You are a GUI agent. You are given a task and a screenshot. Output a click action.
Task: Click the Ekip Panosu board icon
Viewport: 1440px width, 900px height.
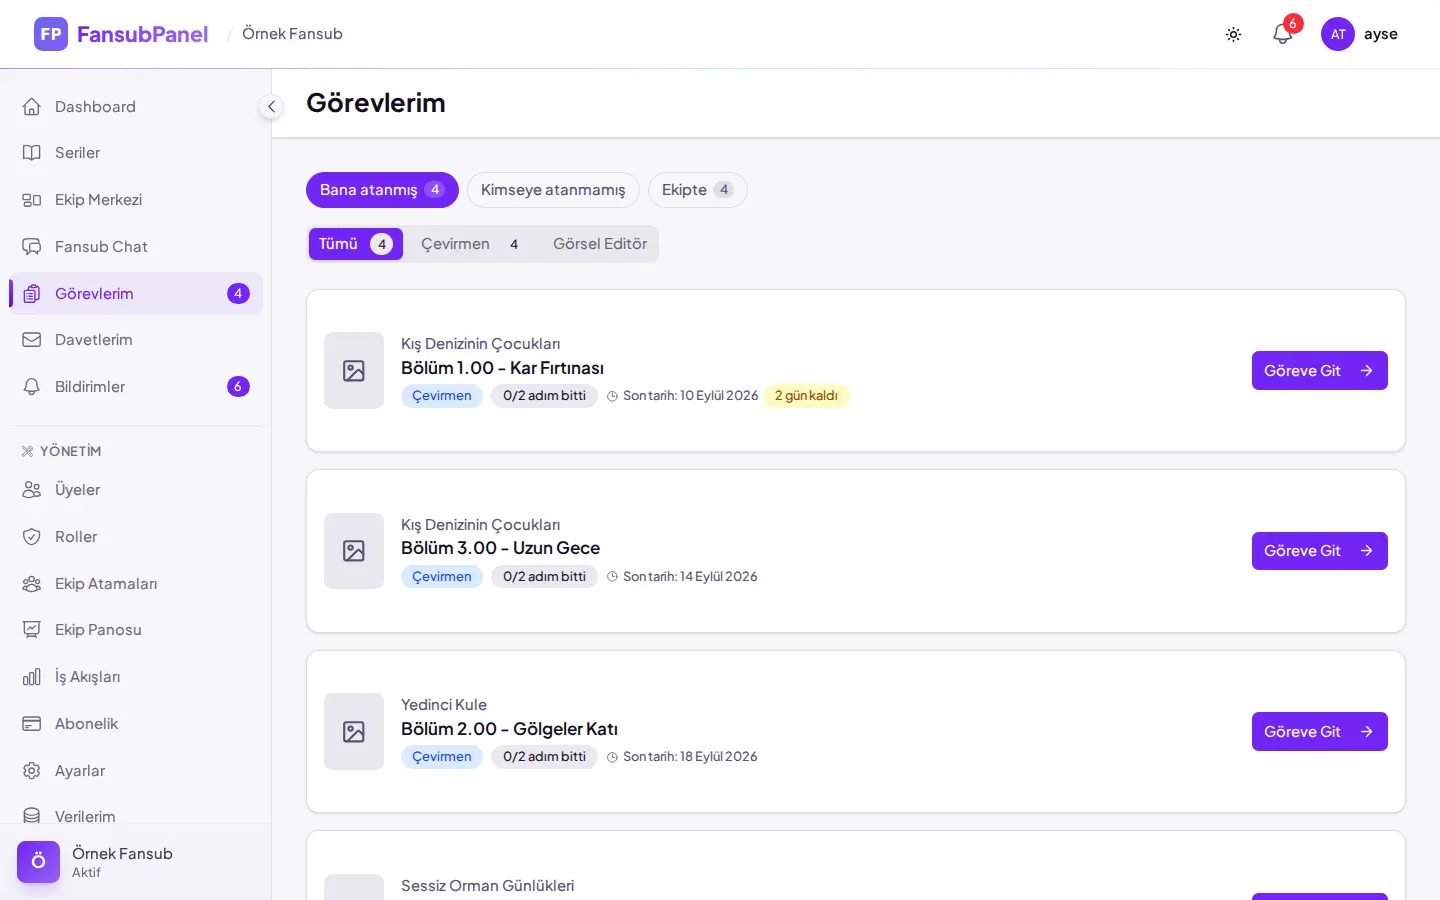pos(32,630)
